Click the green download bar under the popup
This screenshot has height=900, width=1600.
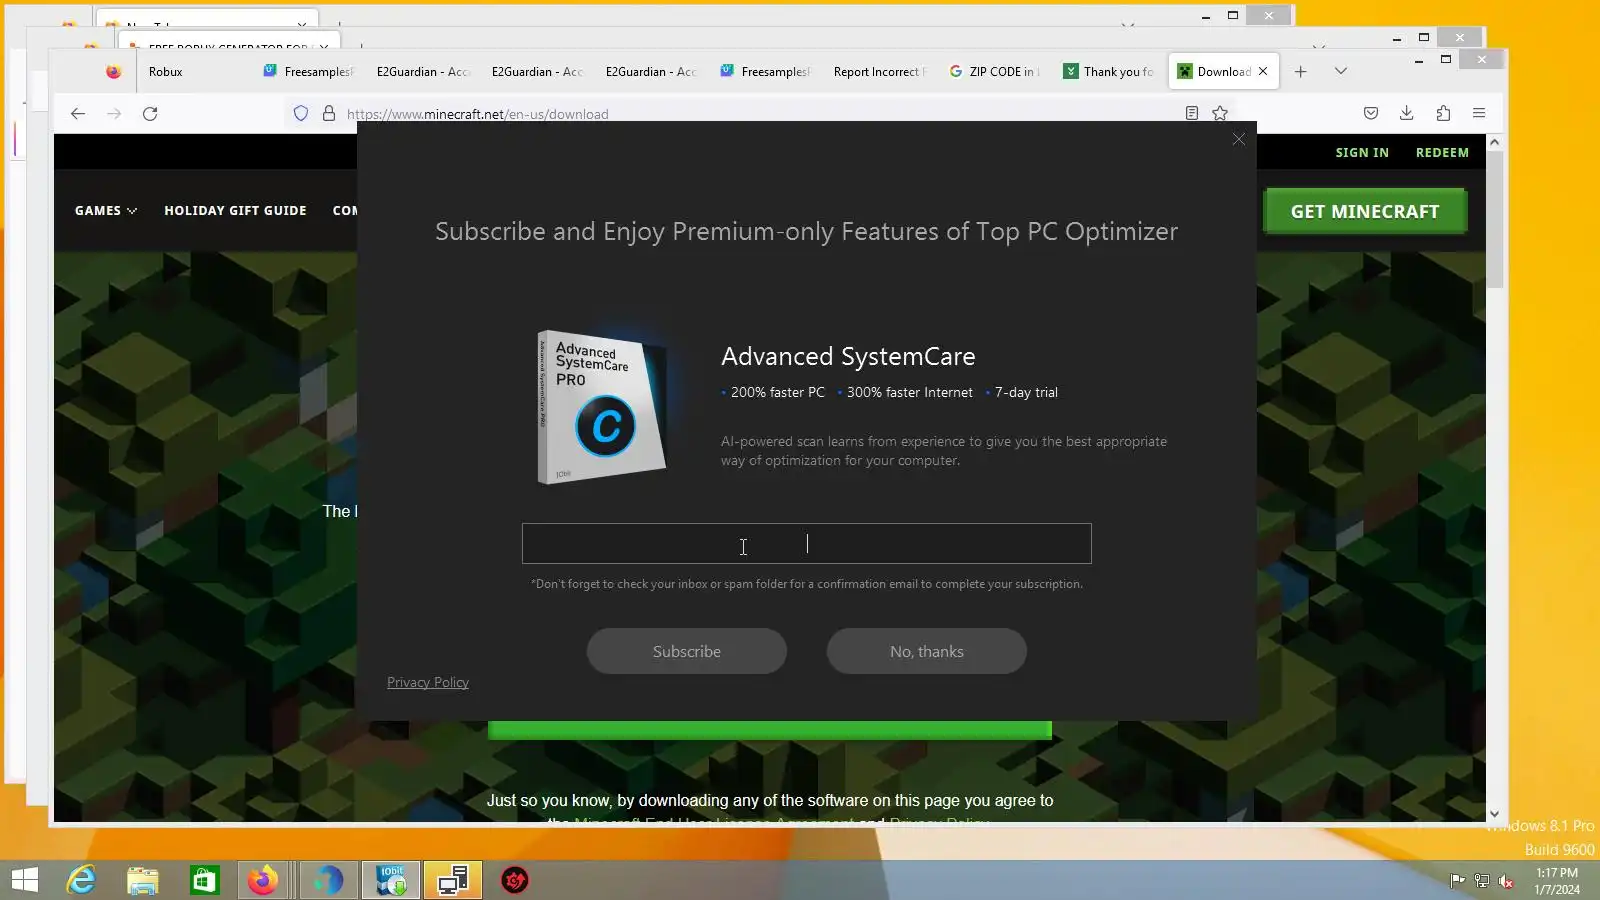click(x=769, y=730)
